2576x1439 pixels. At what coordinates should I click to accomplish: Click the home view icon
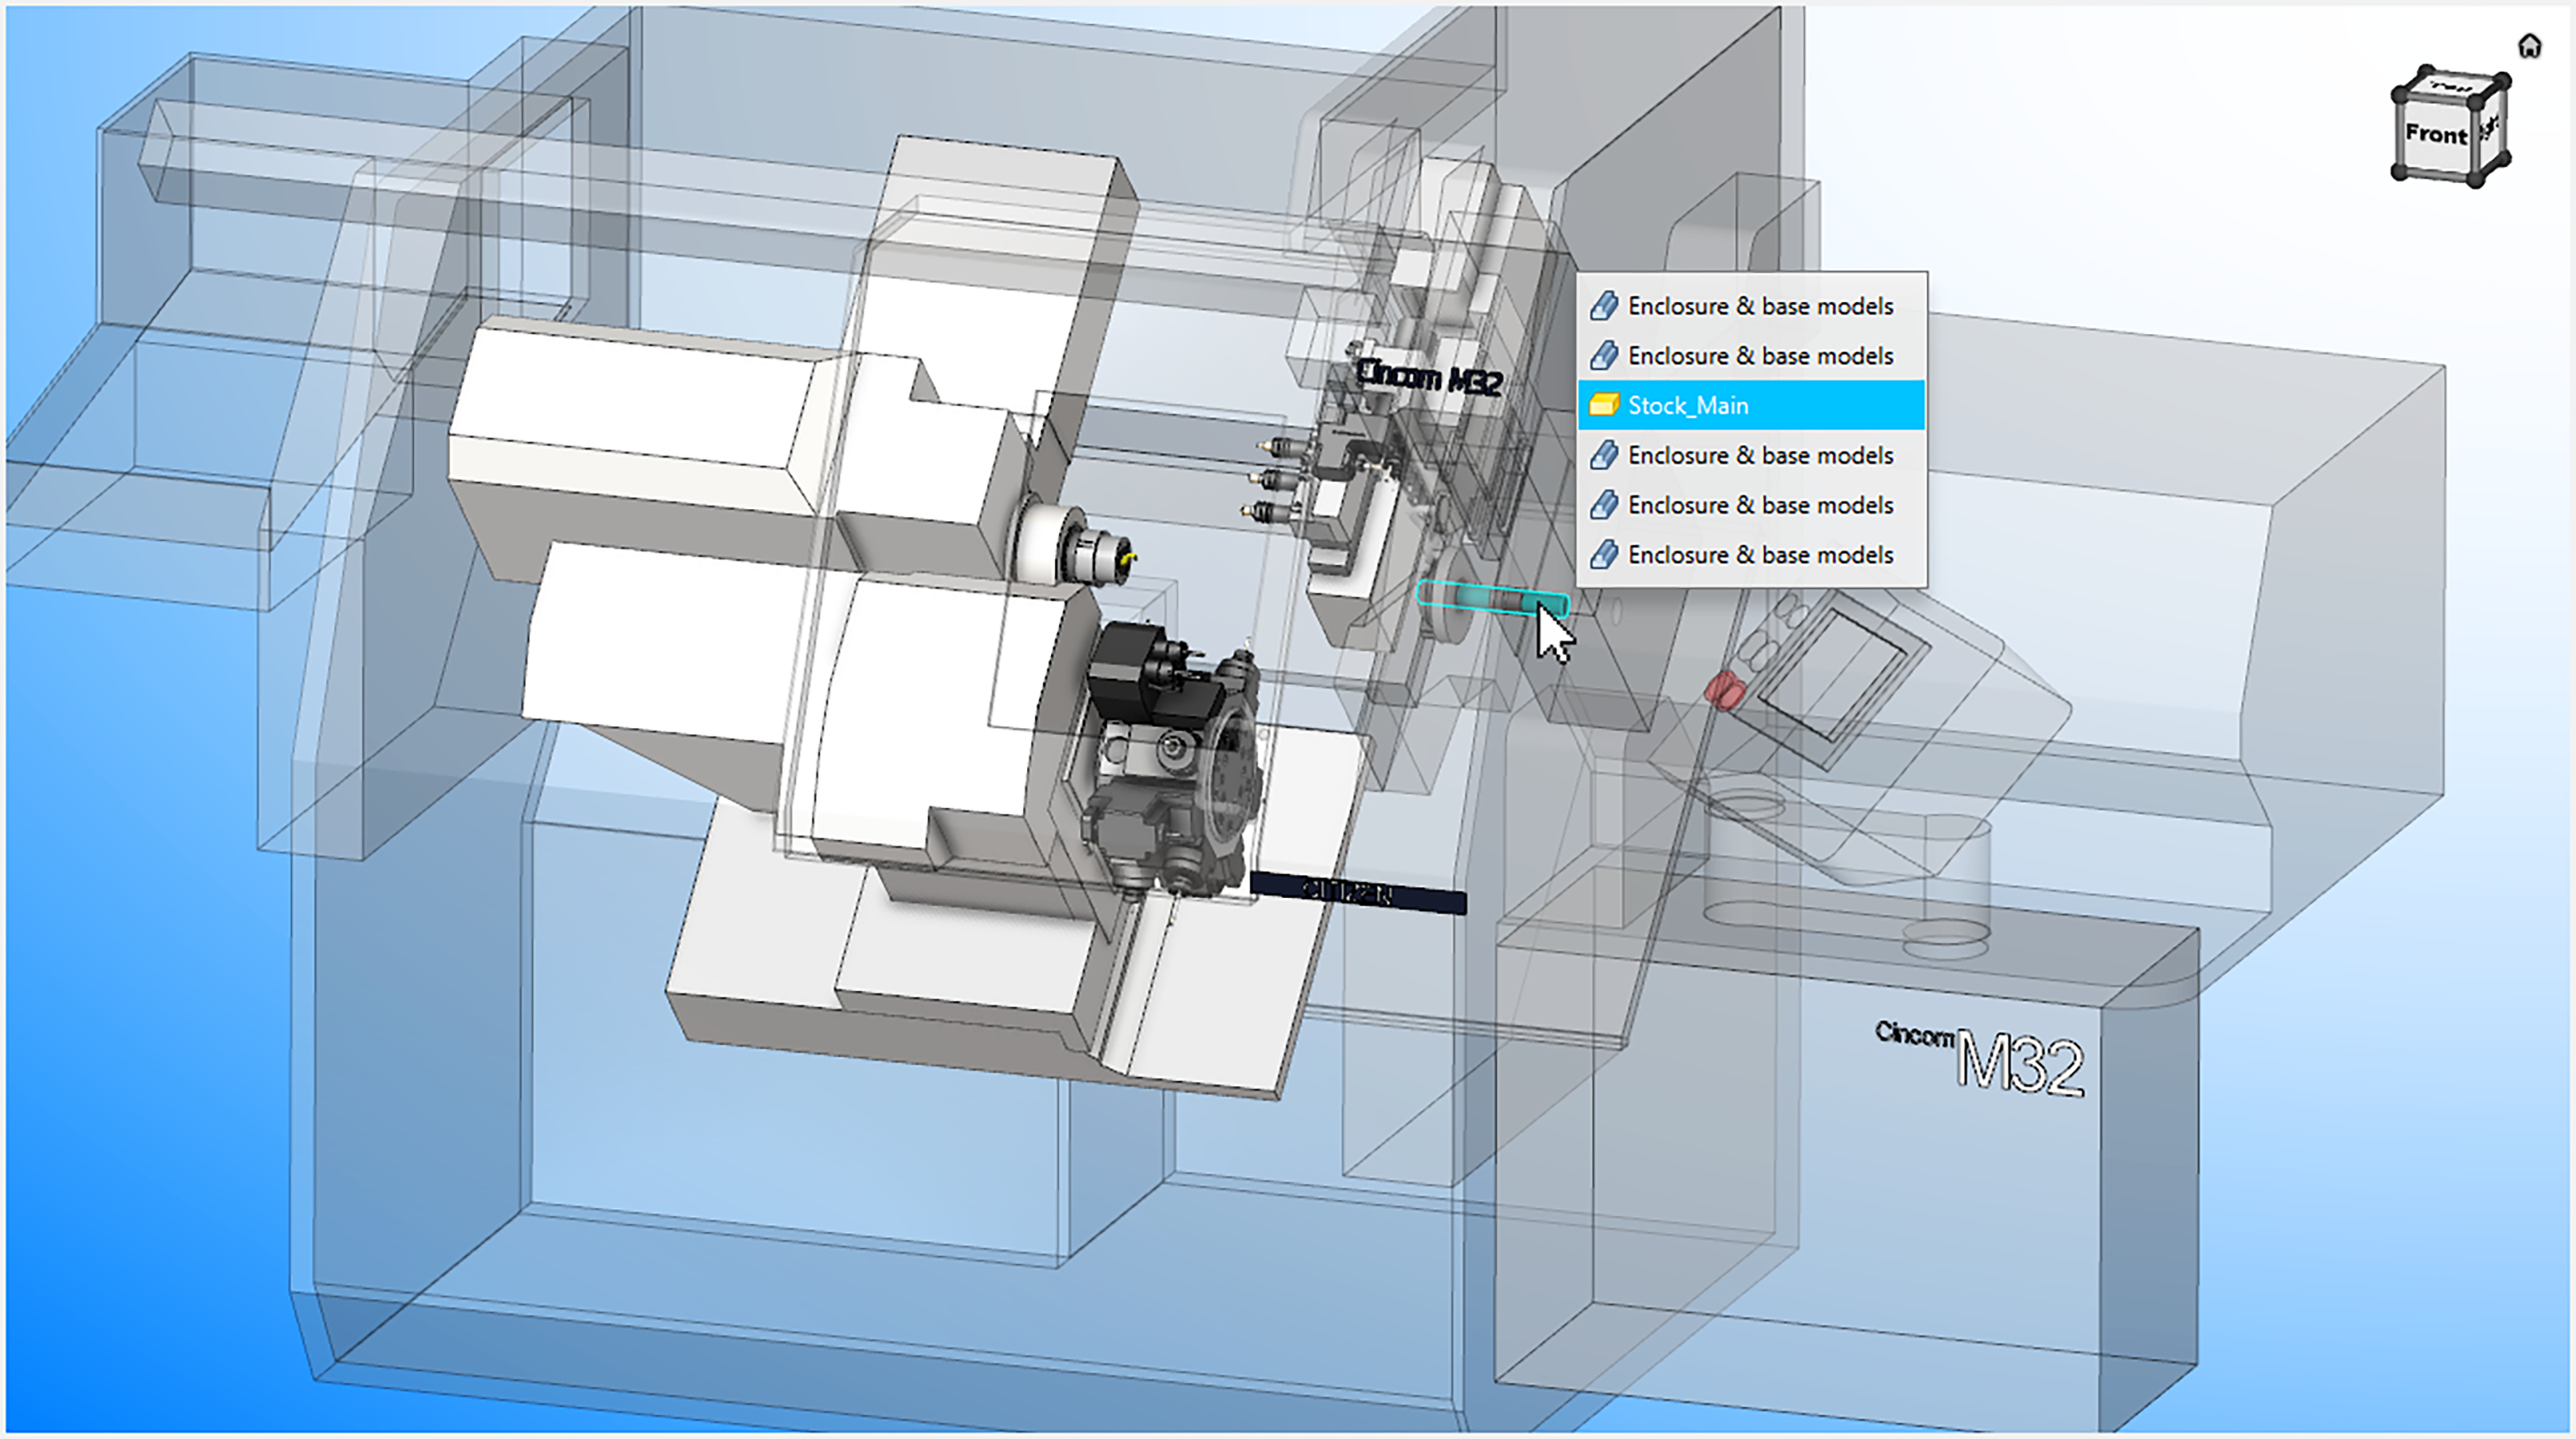point(2529,46)
